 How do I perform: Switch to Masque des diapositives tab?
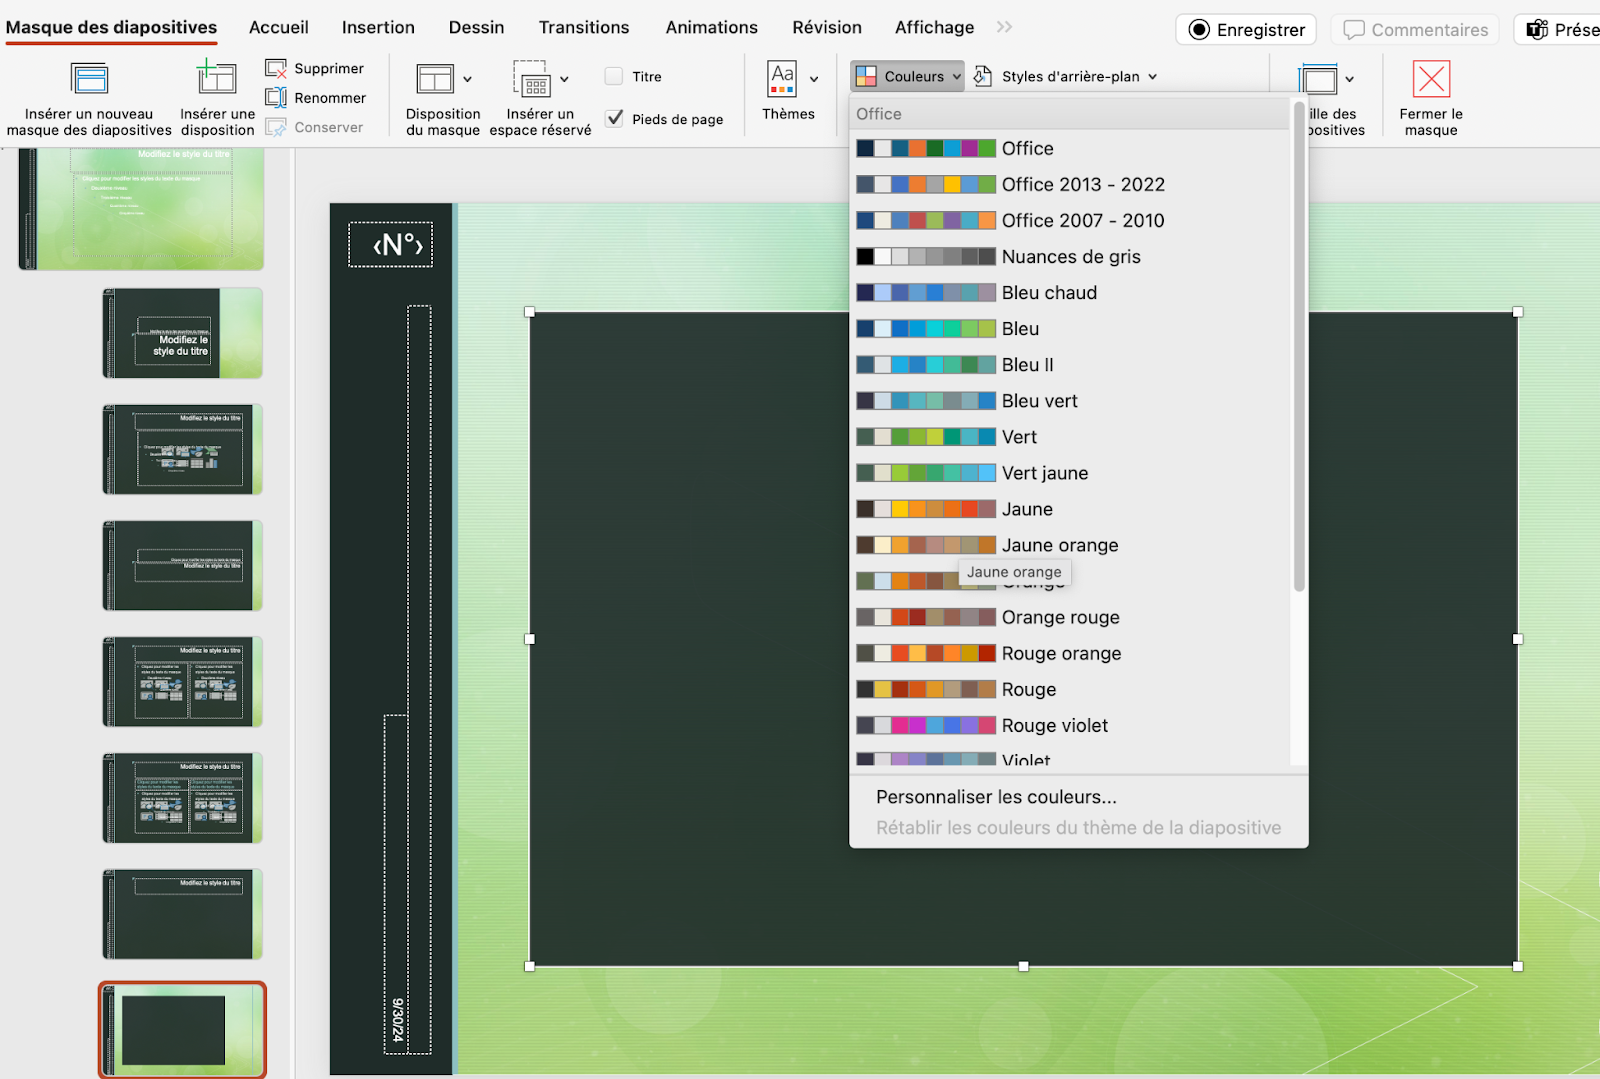[x=112, y=27]
